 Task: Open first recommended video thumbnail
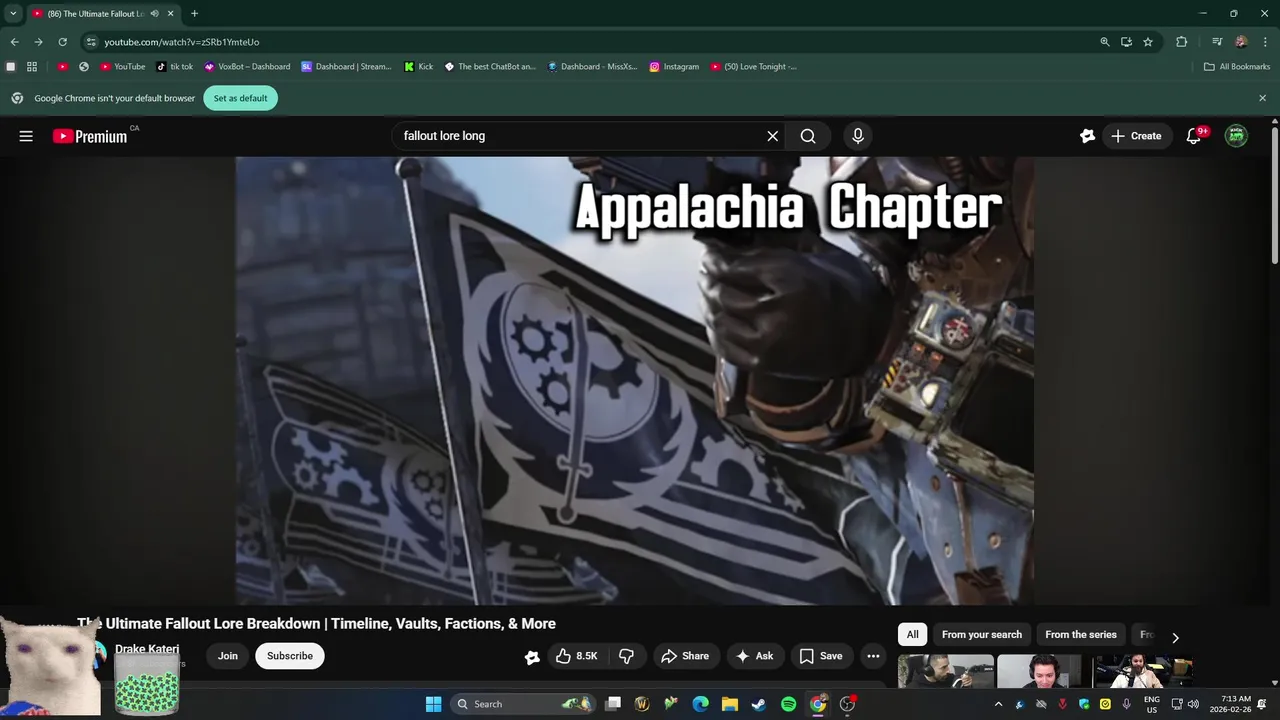coord(946,672)
